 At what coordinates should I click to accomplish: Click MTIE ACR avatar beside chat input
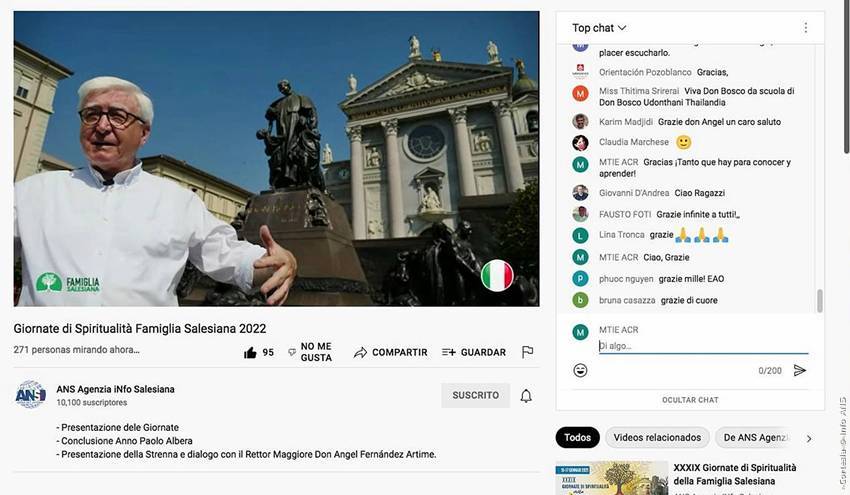click(x=580, y=332)
